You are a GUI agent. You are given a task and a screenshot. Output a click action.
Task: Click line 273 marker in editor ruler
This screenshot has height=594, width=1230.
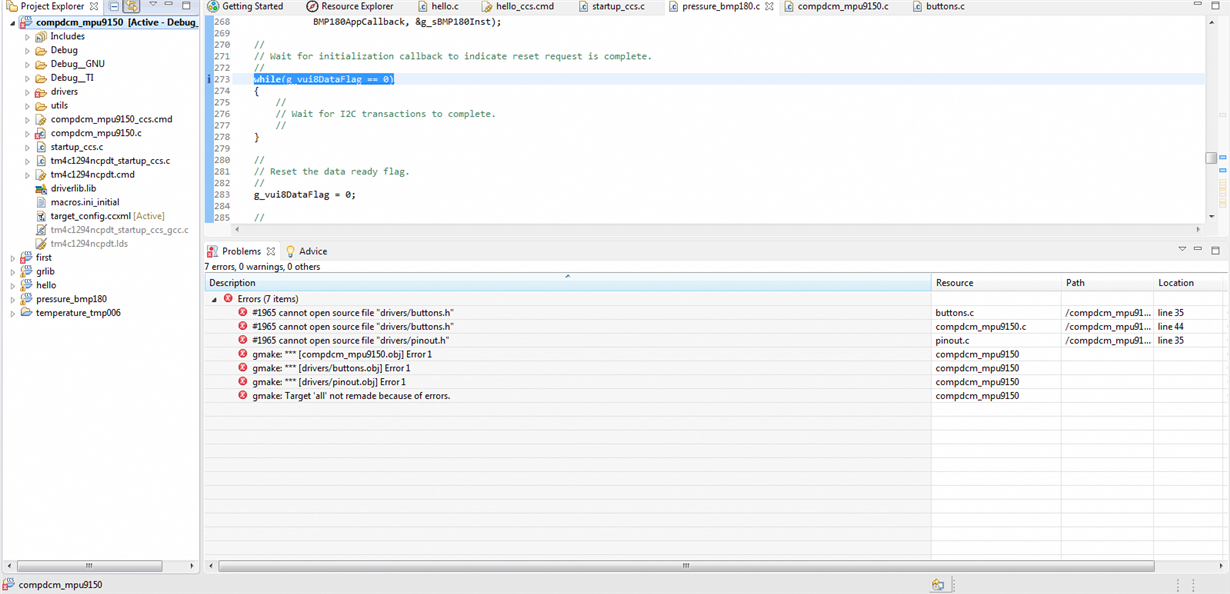tap(208, 79)
